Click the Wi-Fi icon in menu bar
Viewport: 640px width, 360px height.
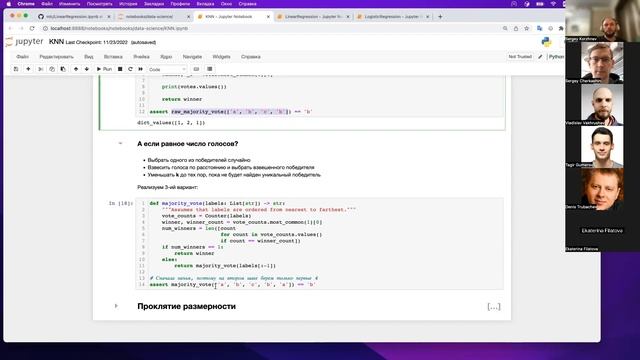[553, 4]
